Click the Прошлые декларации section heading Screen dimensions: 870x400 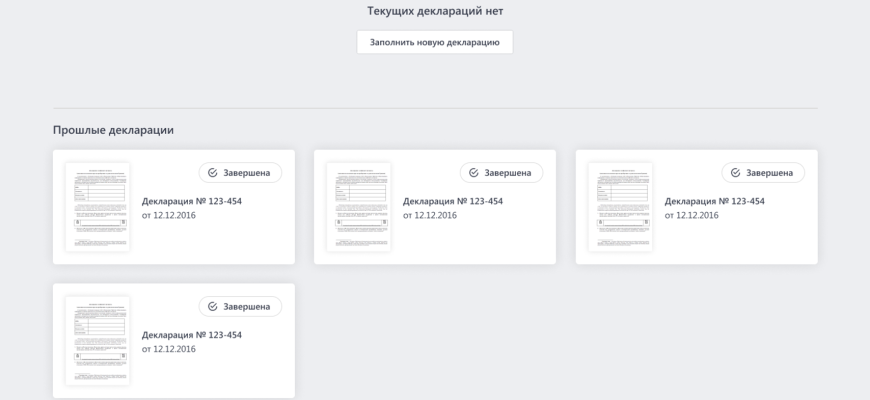113,131
